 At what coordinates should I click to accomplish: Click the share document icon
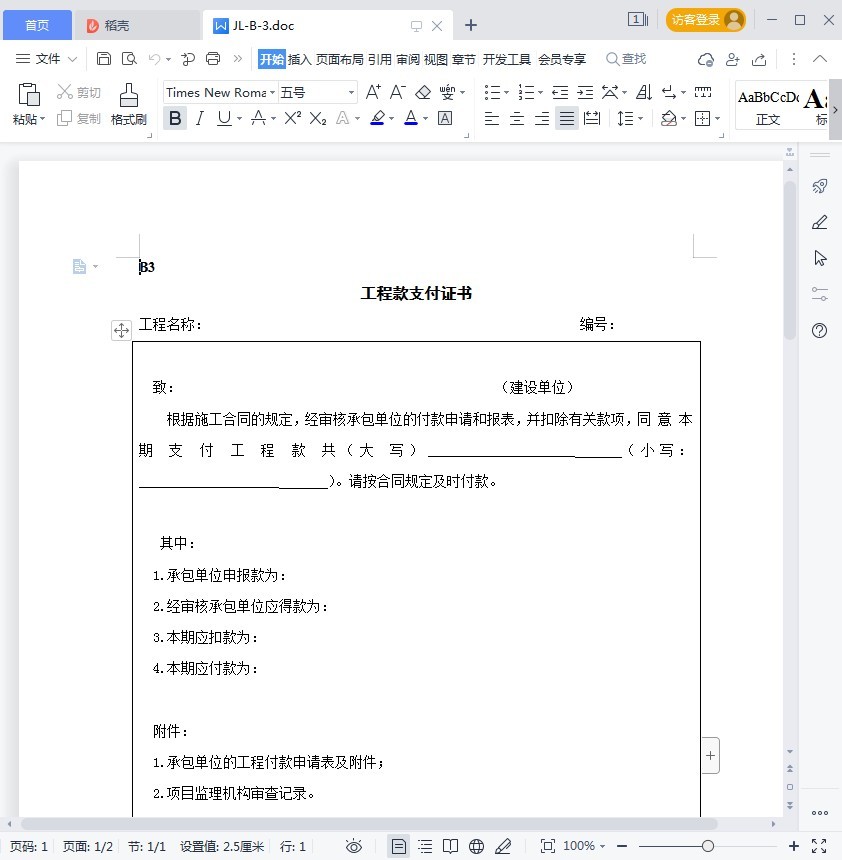coord(759,59)
